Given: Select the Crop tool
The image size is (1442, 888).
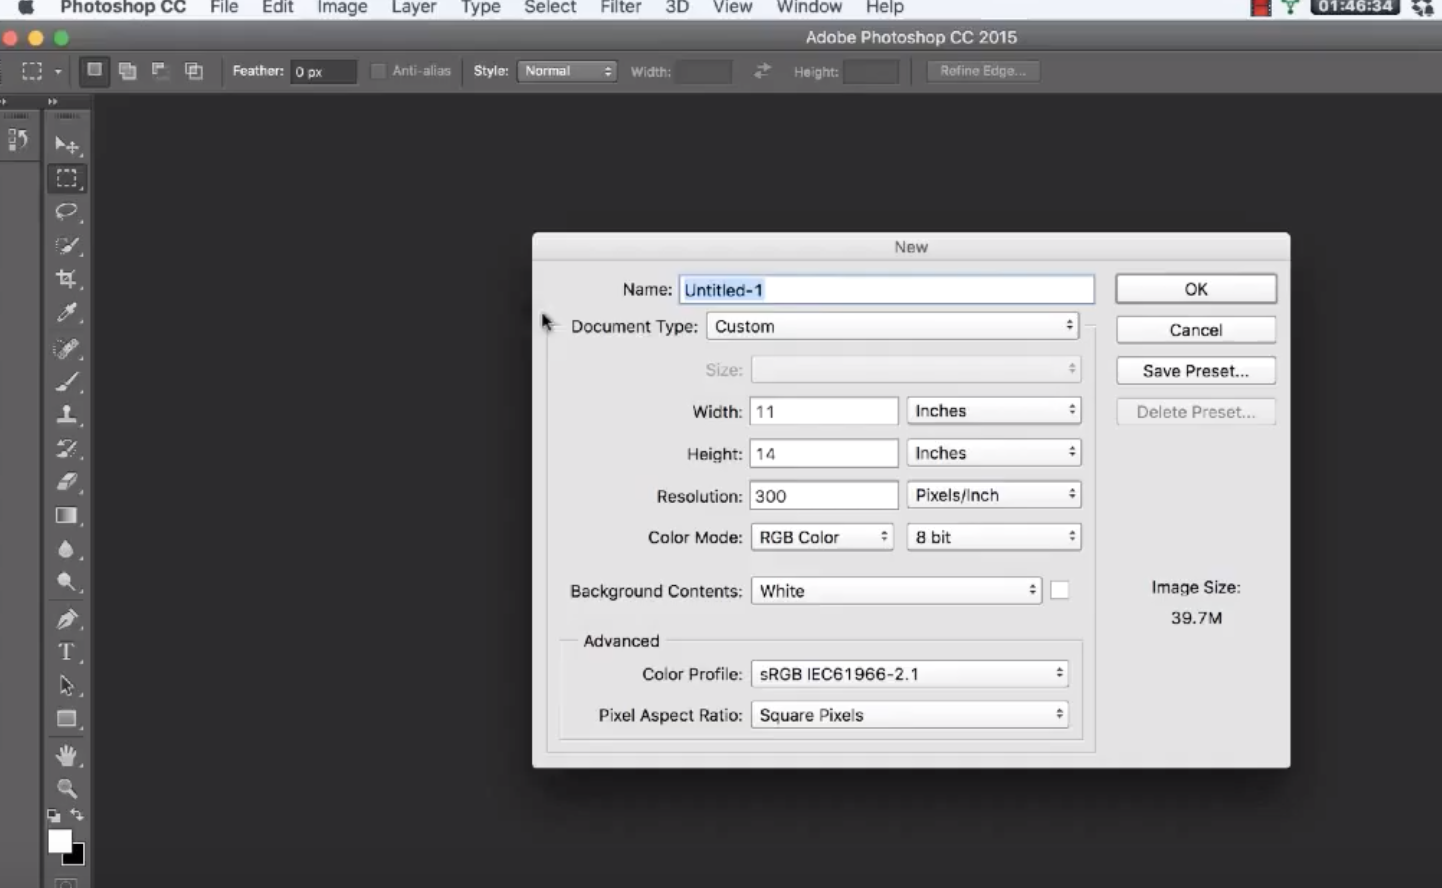Looking at the screenshot, I should (67, 279).
